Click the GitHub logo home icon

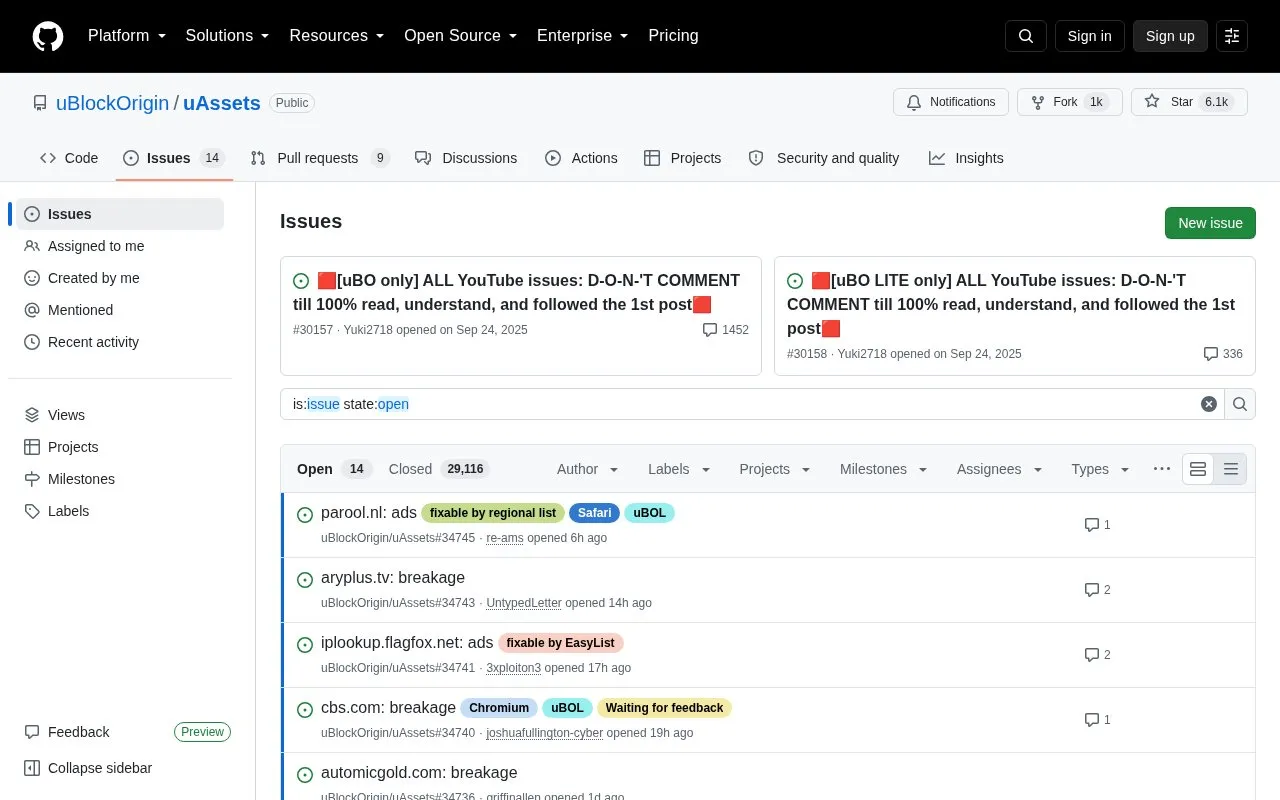pyautogui.click(x=48, y=36)
